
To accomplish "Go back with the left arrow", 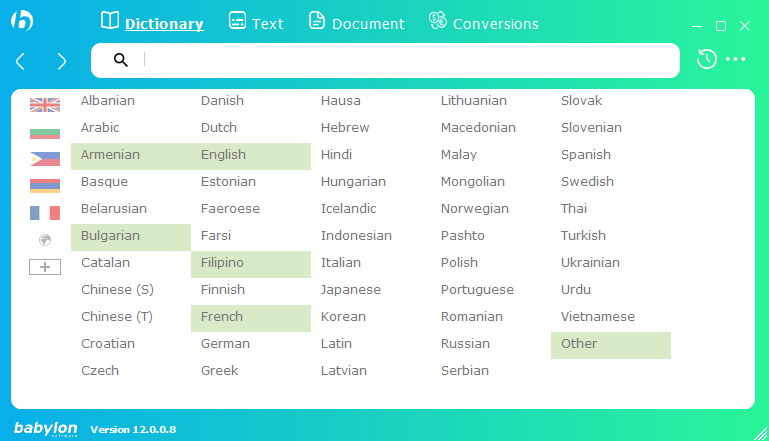I will tap(20, 62).
